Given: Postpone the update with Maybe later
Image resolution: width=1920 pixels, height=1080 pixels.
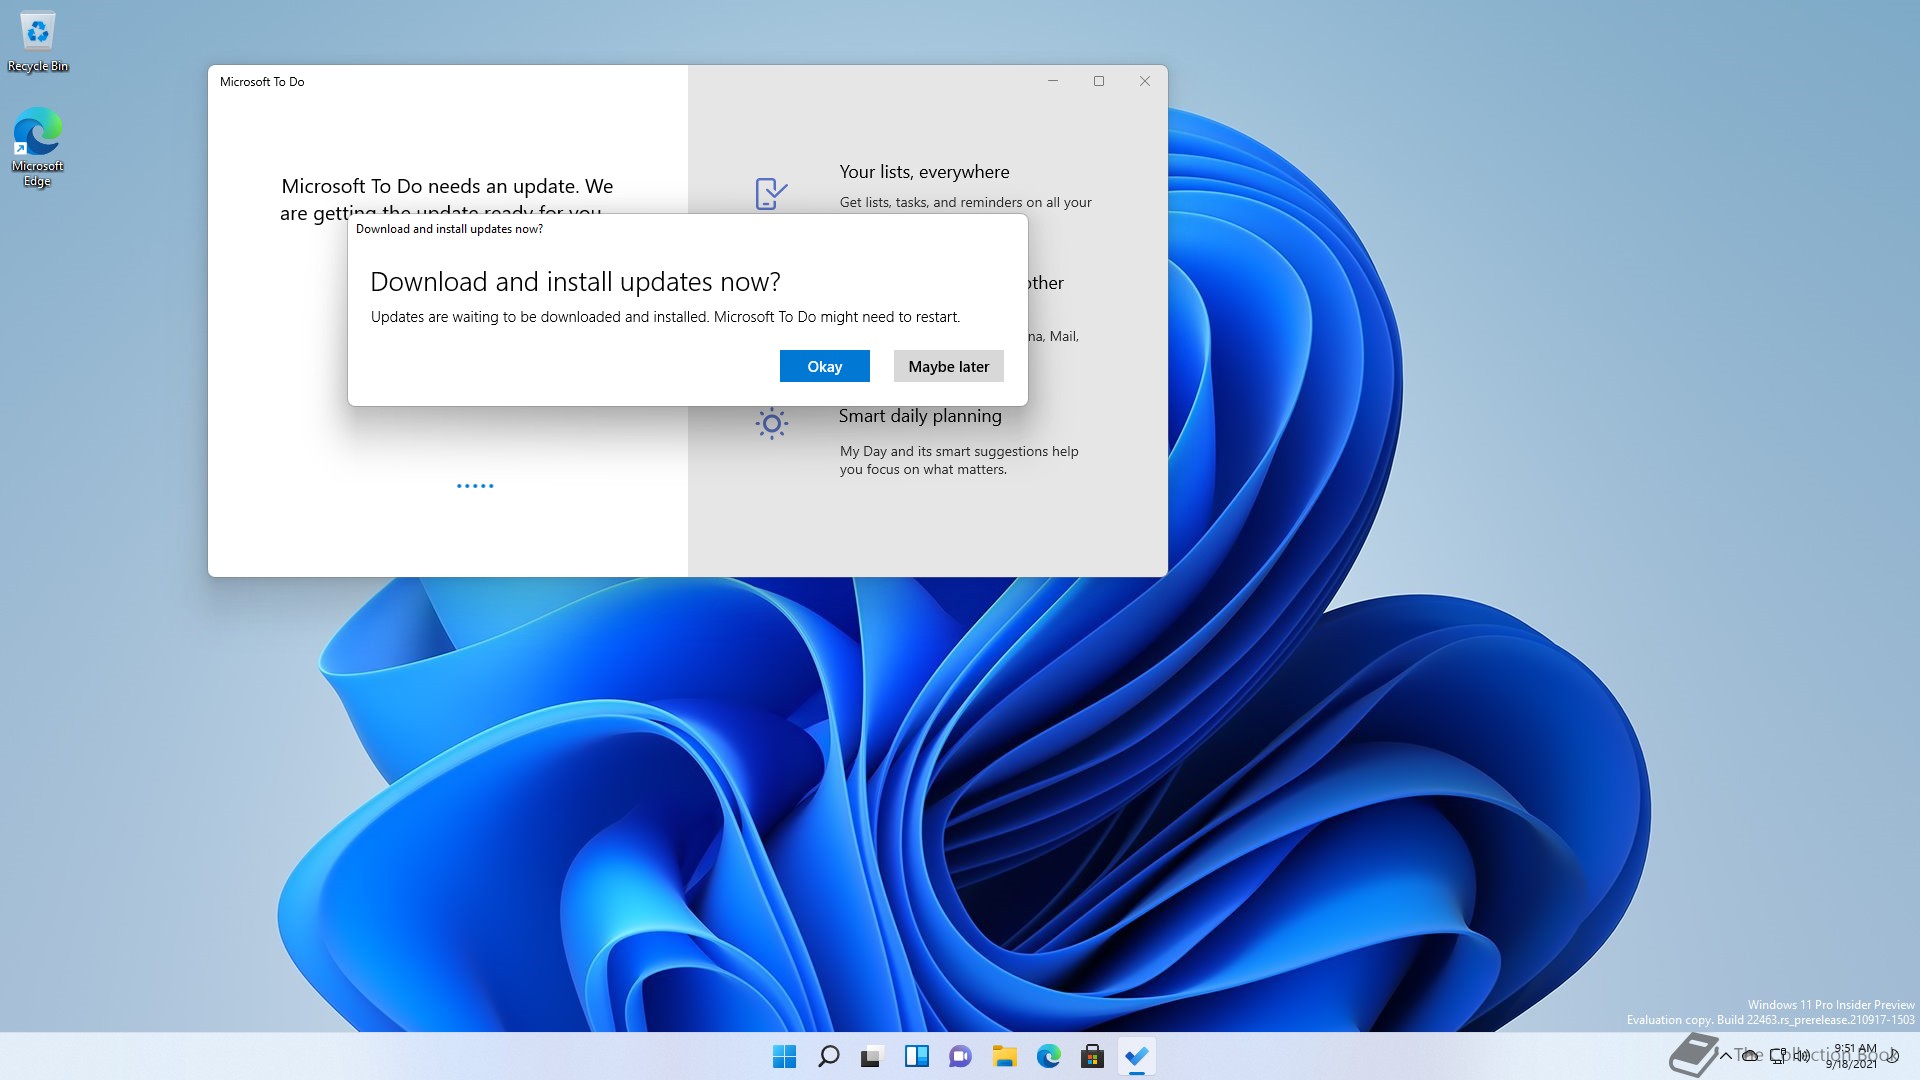Looking at the screenshot, I should click(948, 366).
